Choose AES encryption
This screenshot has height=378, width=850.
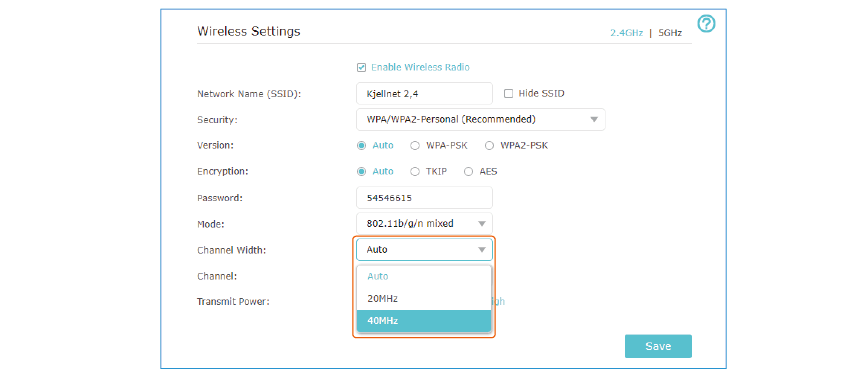tap(468, 171)
